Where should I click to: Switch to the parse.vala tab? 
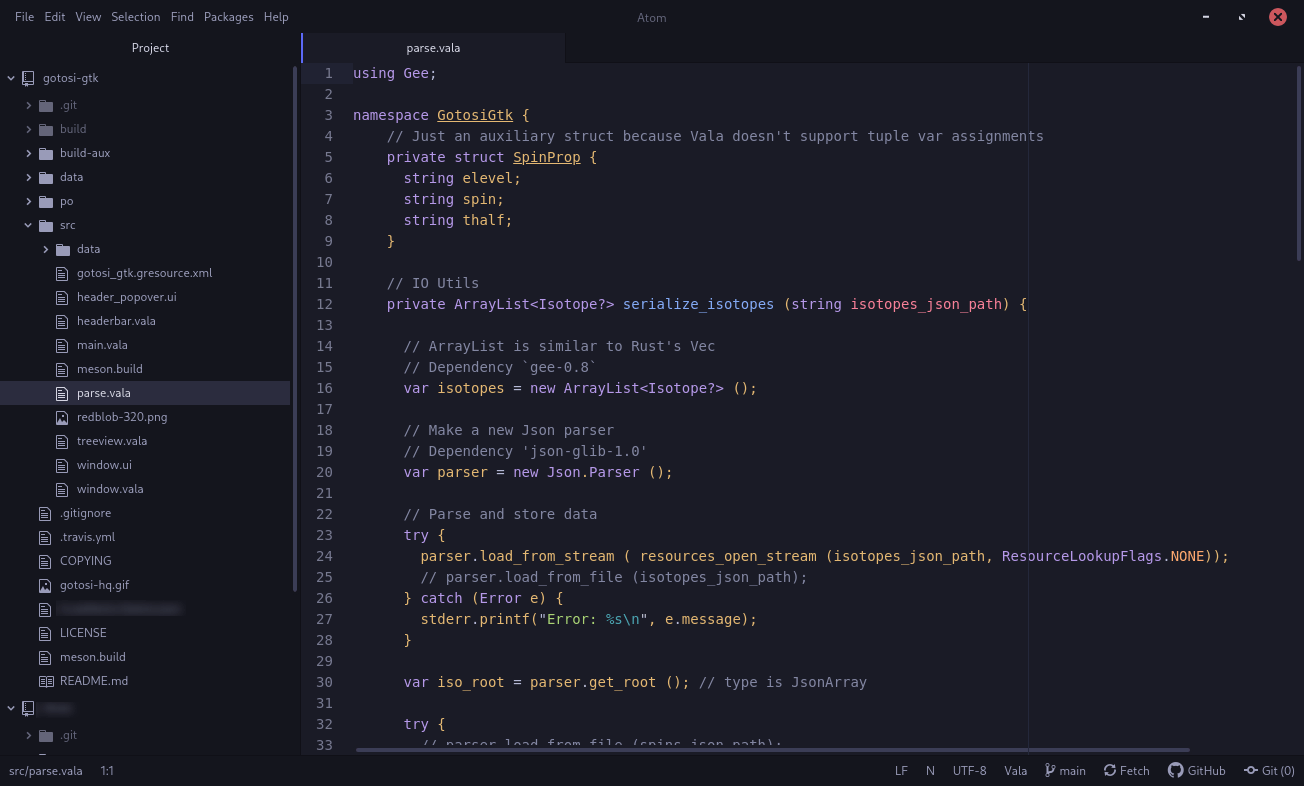tap(433, 48)
